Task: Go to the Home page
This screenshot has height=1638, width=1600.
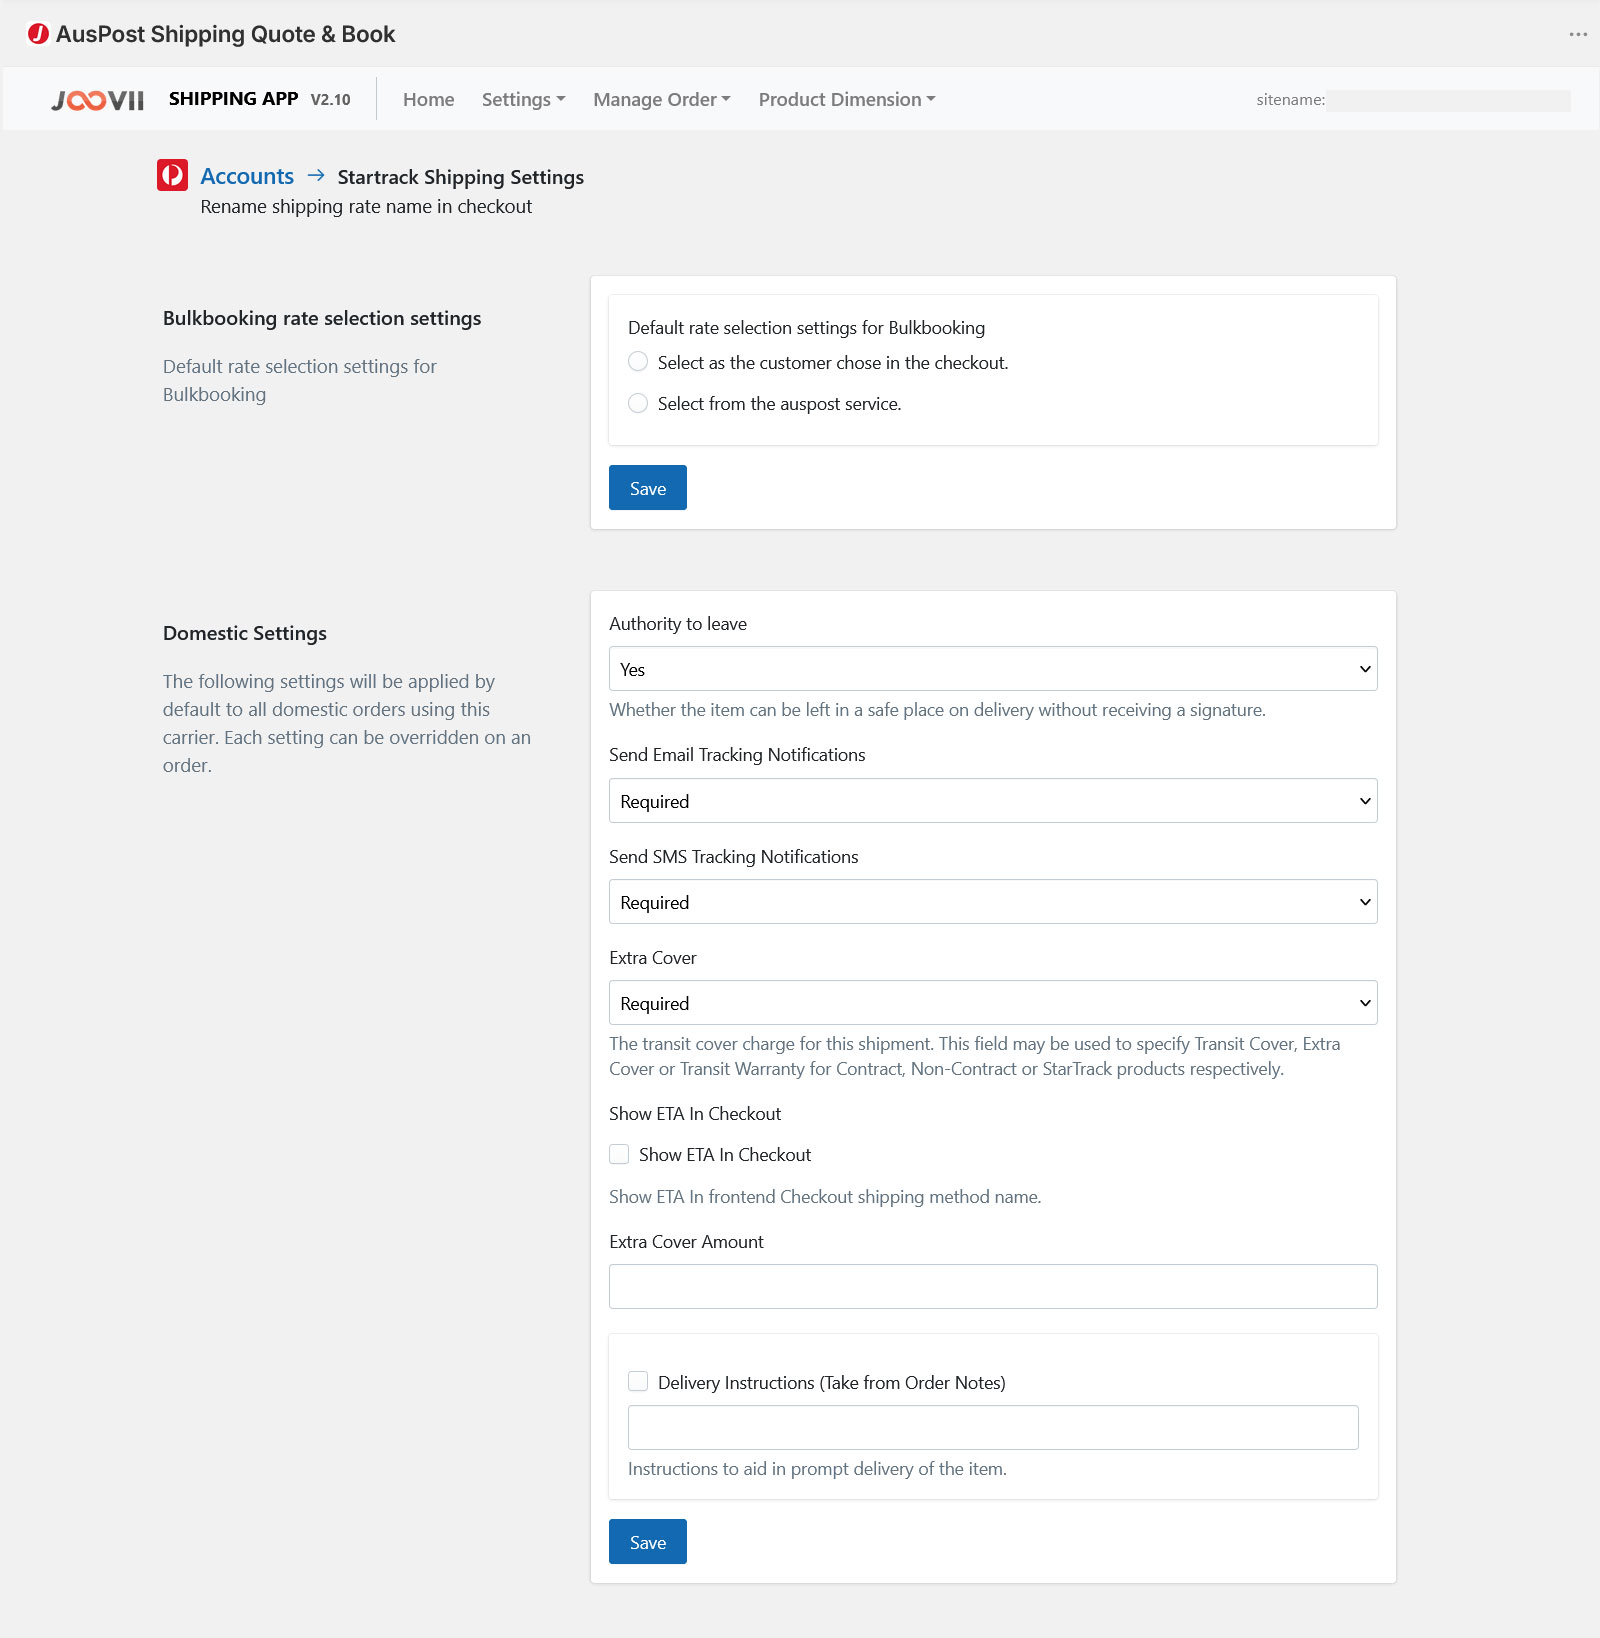Action: pyautogui.click(x=428, y=99)
